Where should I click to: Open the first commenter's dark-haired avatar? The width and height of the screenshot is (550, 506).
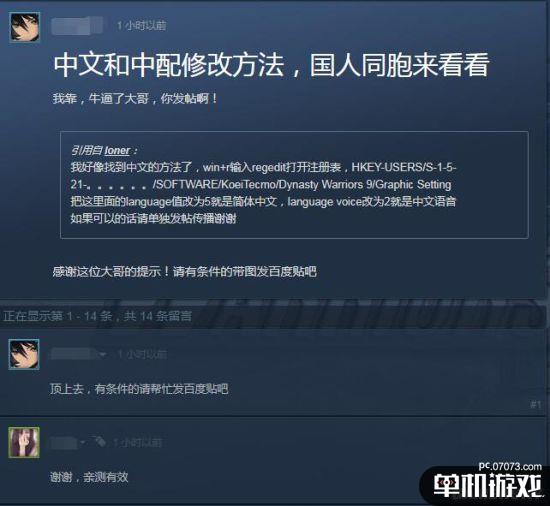[24, 354]
